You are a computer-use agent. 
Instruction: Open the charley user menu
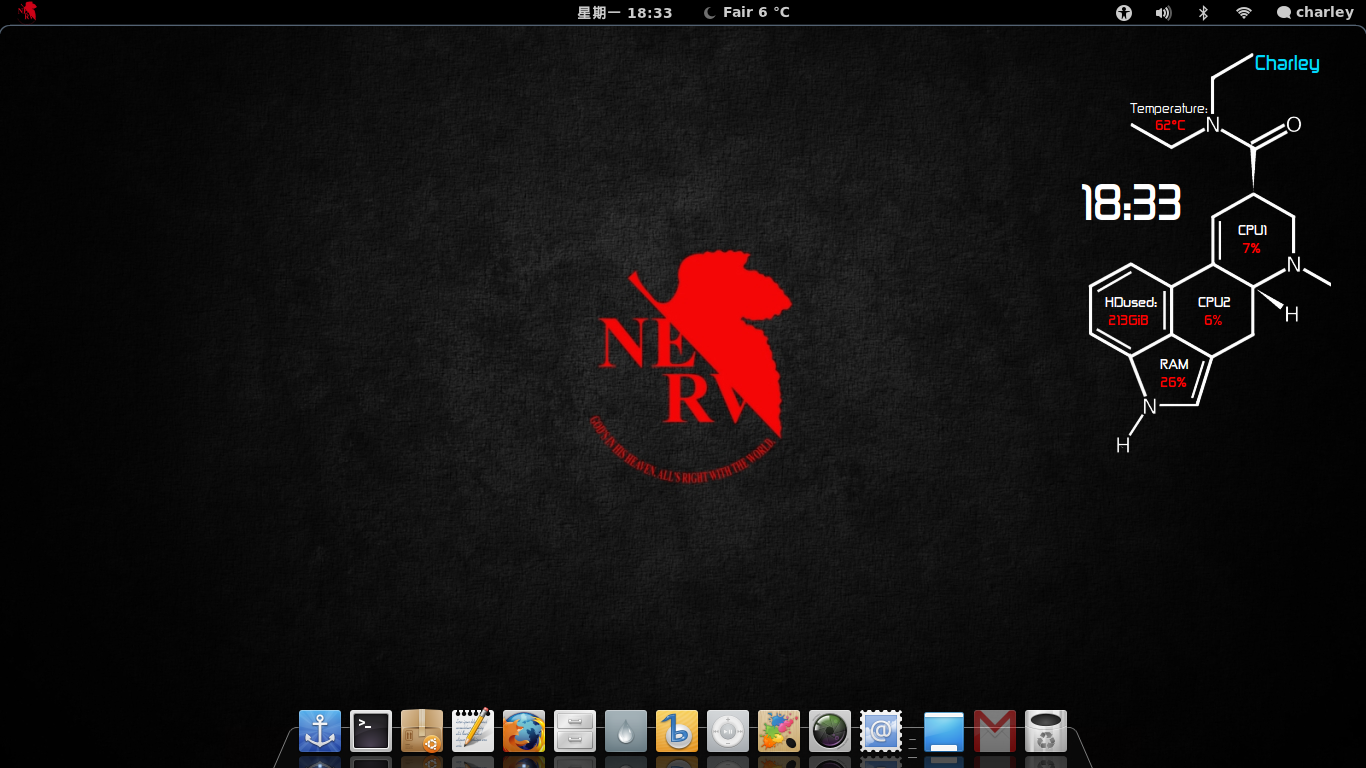coord(1315,13)
